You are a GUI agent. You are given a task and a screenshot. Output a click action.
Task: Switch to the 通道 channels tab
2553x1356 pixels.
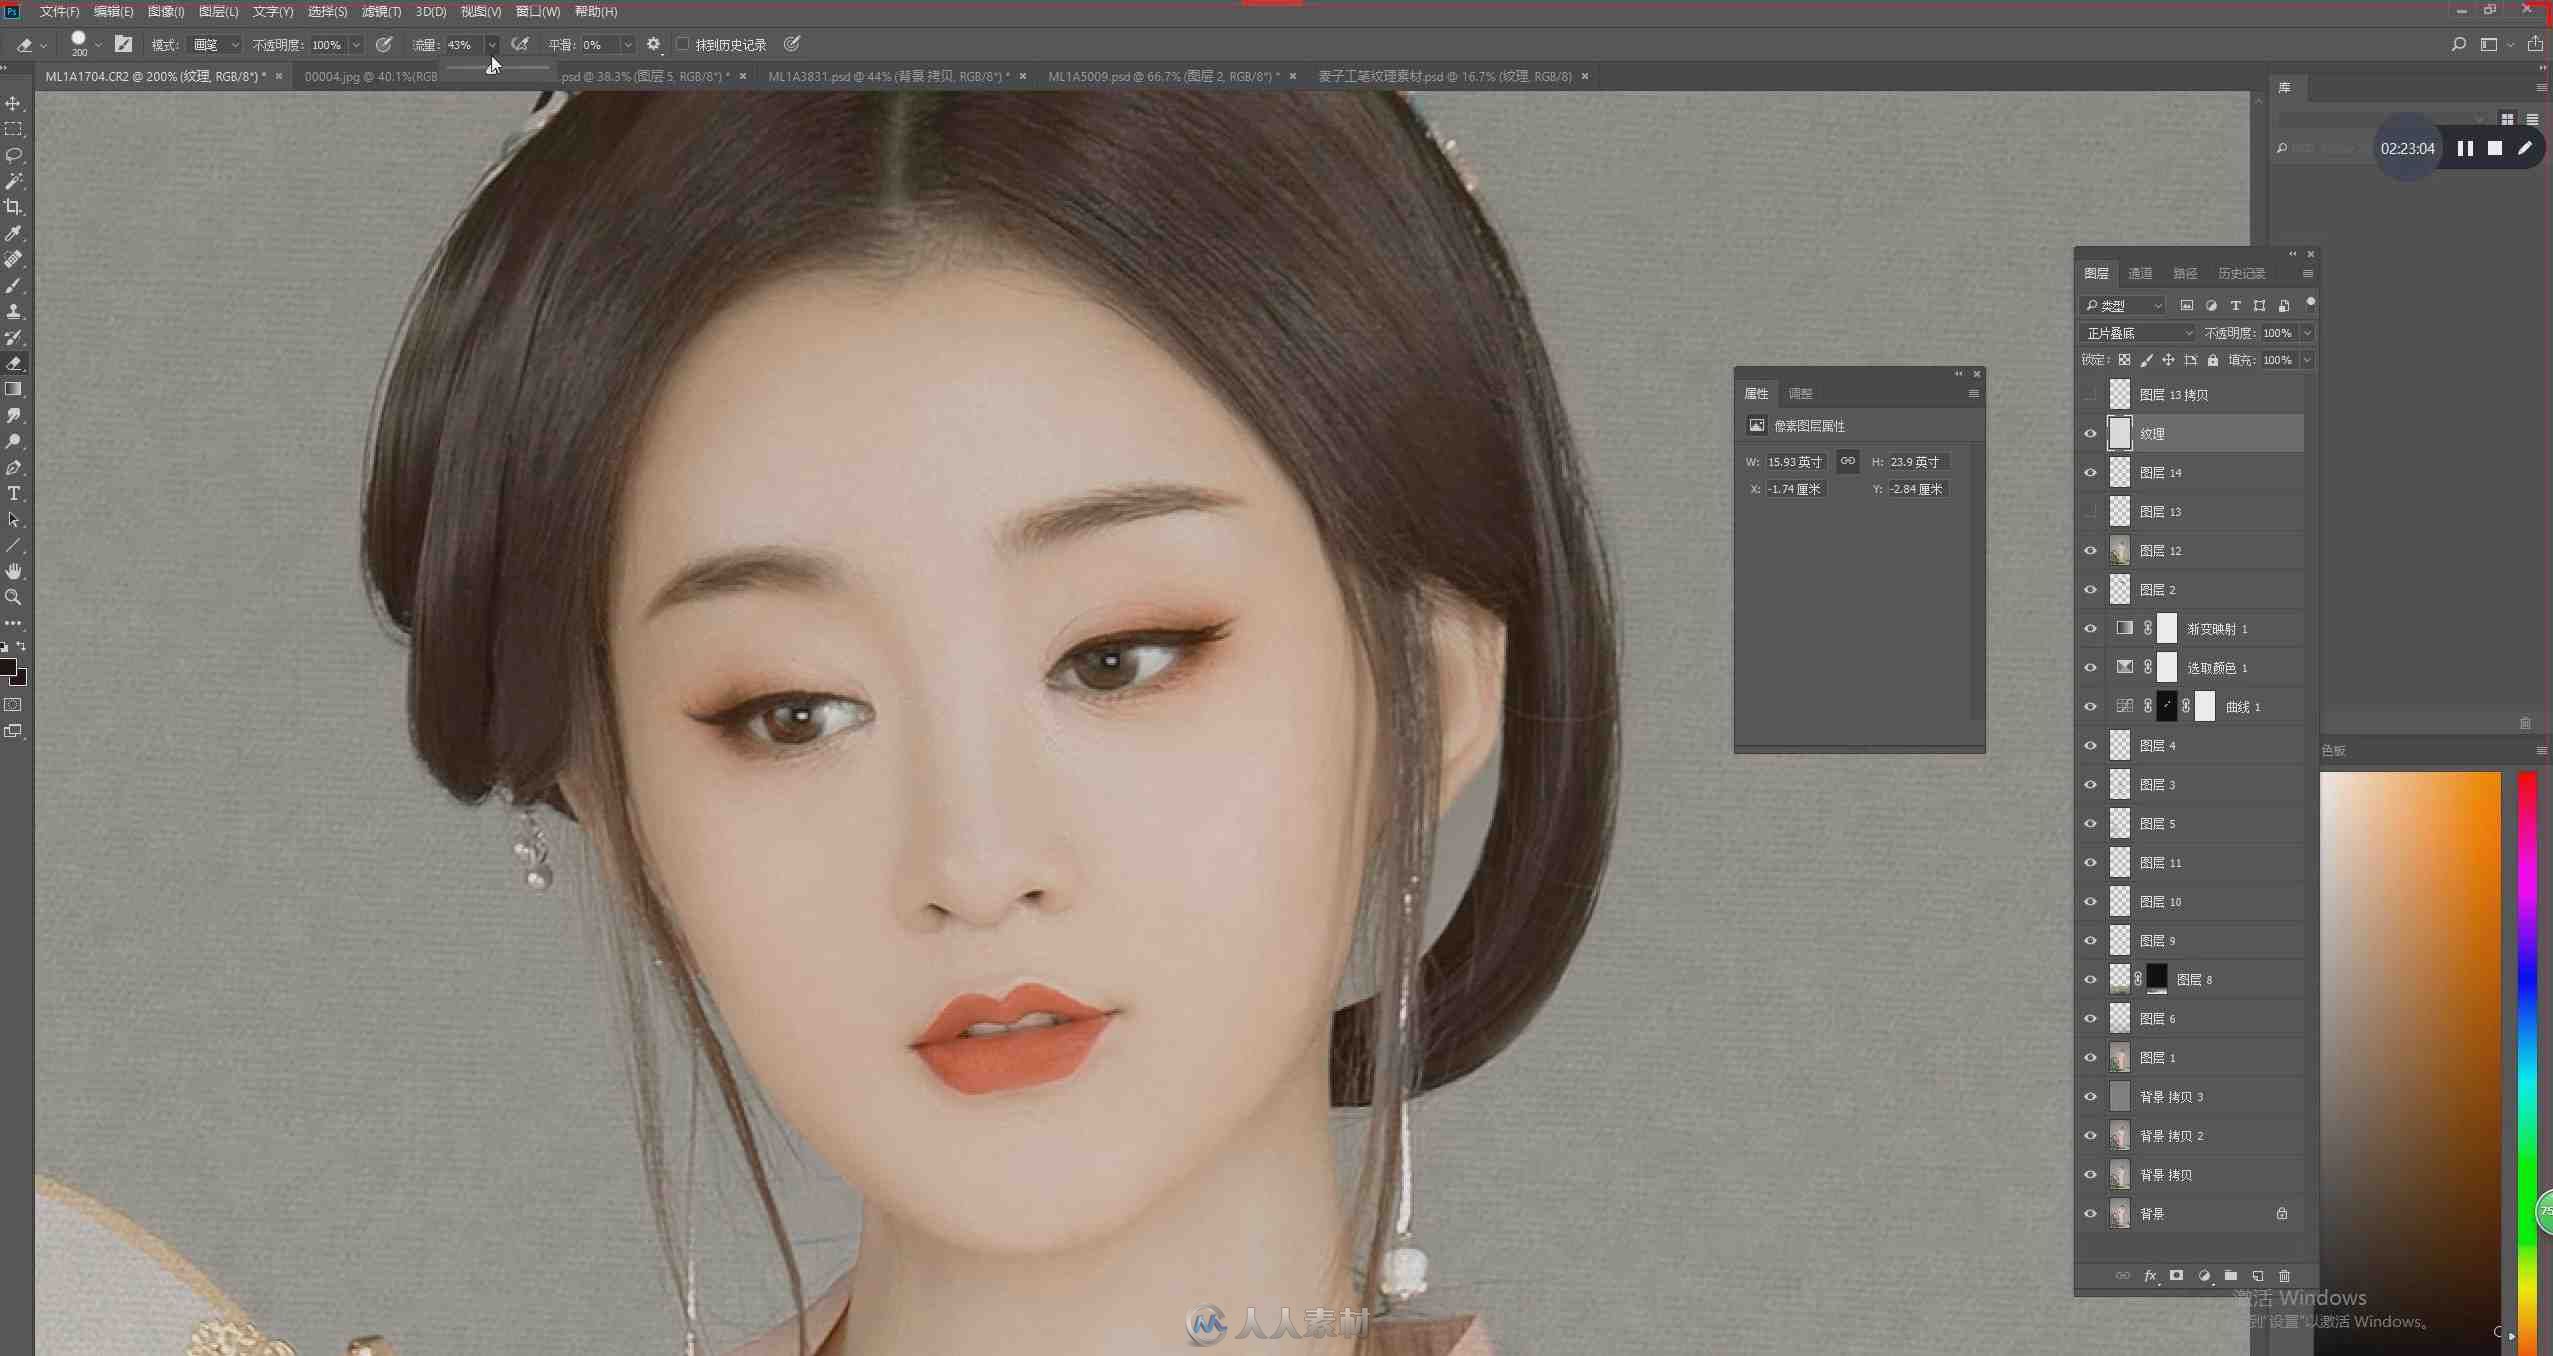[x=2140, y=273]
